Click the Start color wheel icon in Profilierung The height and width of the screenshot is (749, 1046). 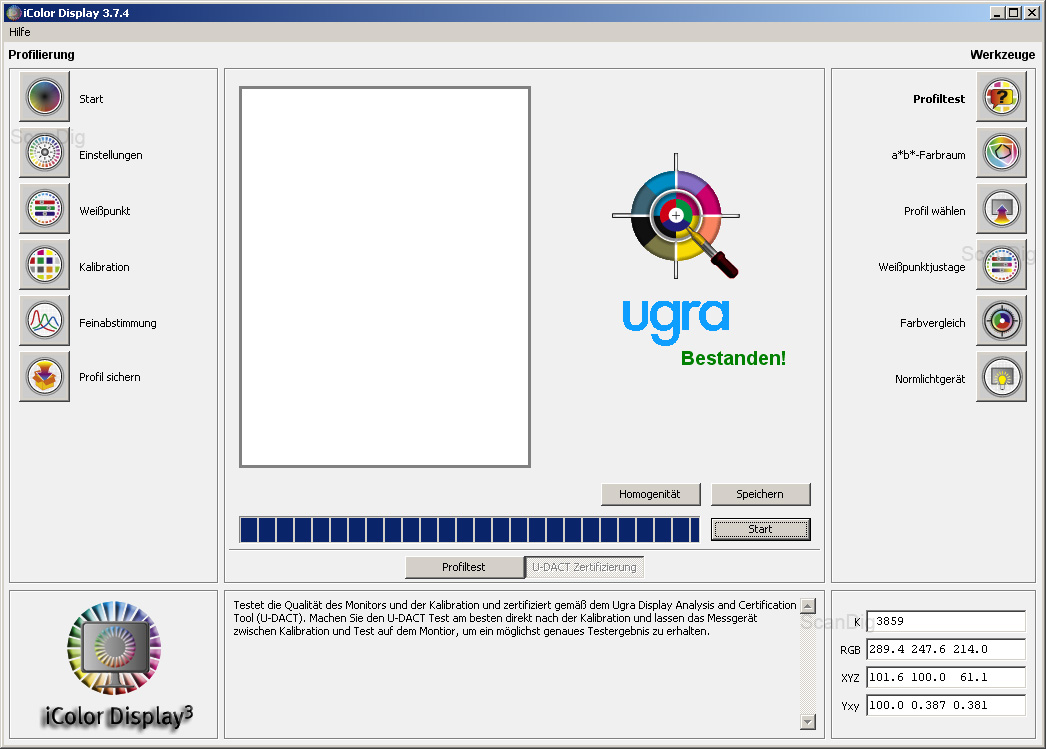45,97
